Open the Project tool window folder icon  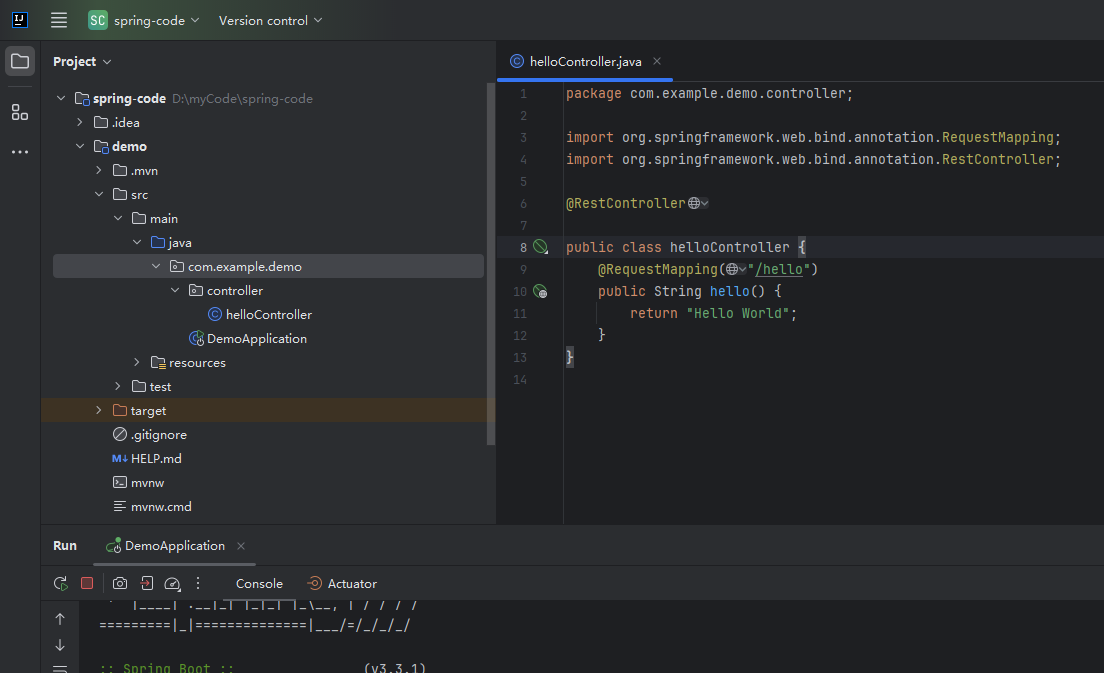[20, 61]
